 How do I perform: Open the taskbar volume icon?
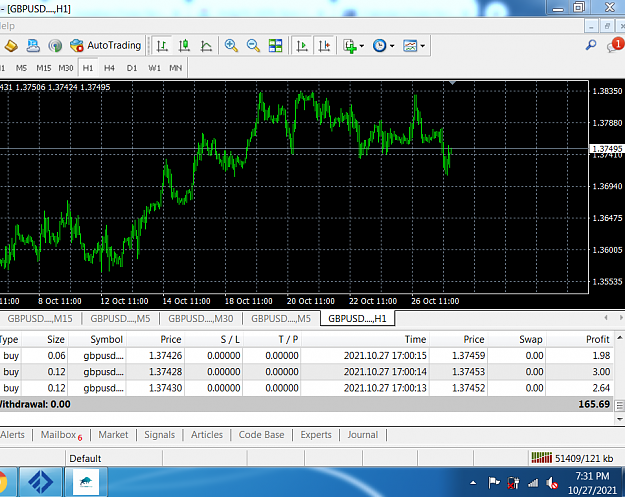(552, 483)
